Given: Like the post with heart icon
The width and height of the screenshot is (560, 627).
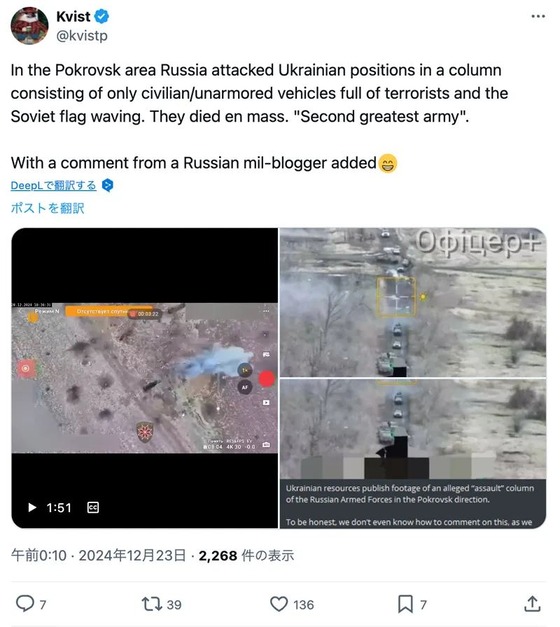Looking at the screenshot, I should pyautogui.click(x=279, y=604).
